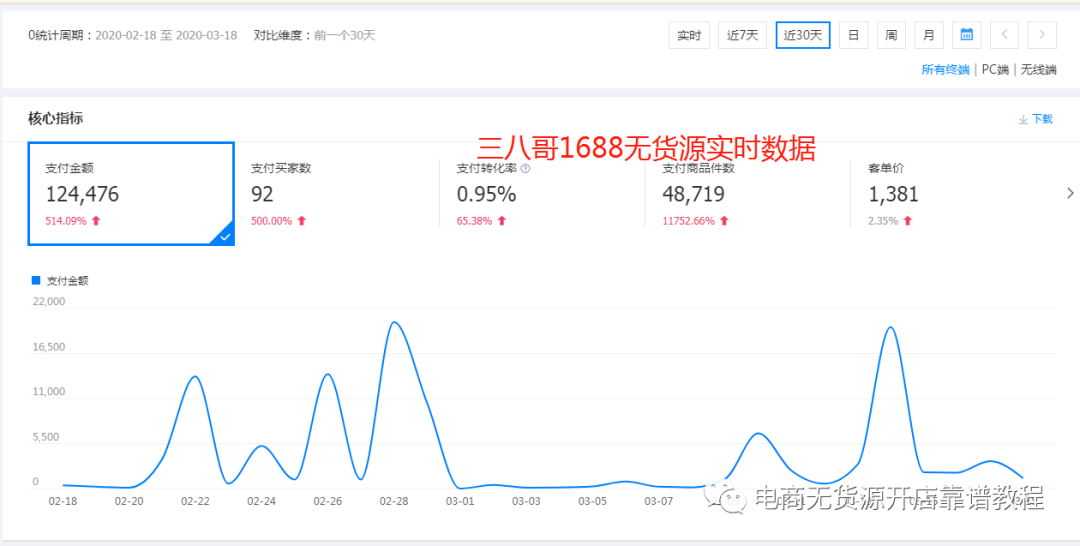Click the 500.00% growth figure

click(x=271, y=221)
